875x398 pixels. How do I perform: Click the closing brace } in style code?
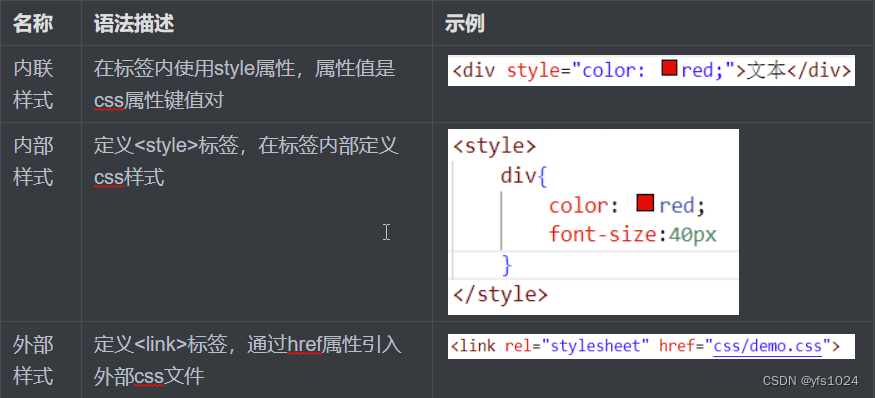coord(507,264)
